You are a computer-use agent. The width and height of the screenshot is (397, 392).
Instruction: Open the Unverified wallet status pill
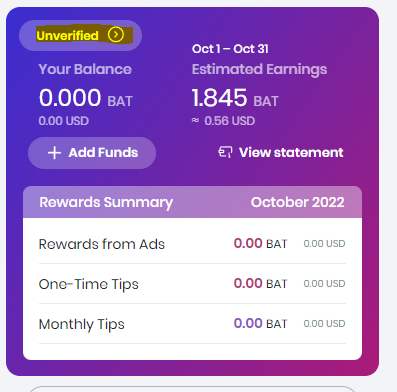(x=80, y=35)
